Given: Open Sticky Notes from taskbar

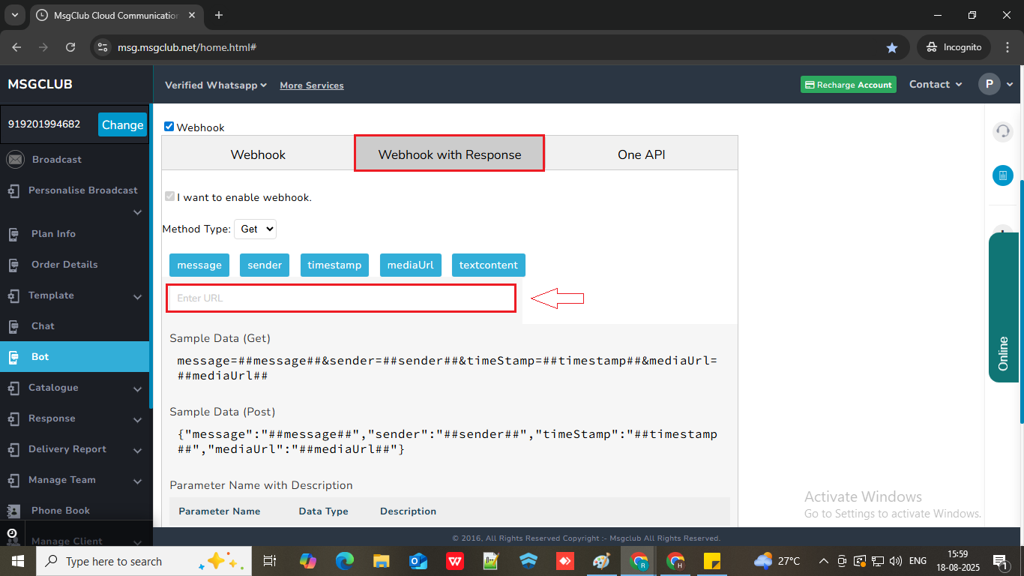Looking at the screenshot, I should (x=712, y=561).
